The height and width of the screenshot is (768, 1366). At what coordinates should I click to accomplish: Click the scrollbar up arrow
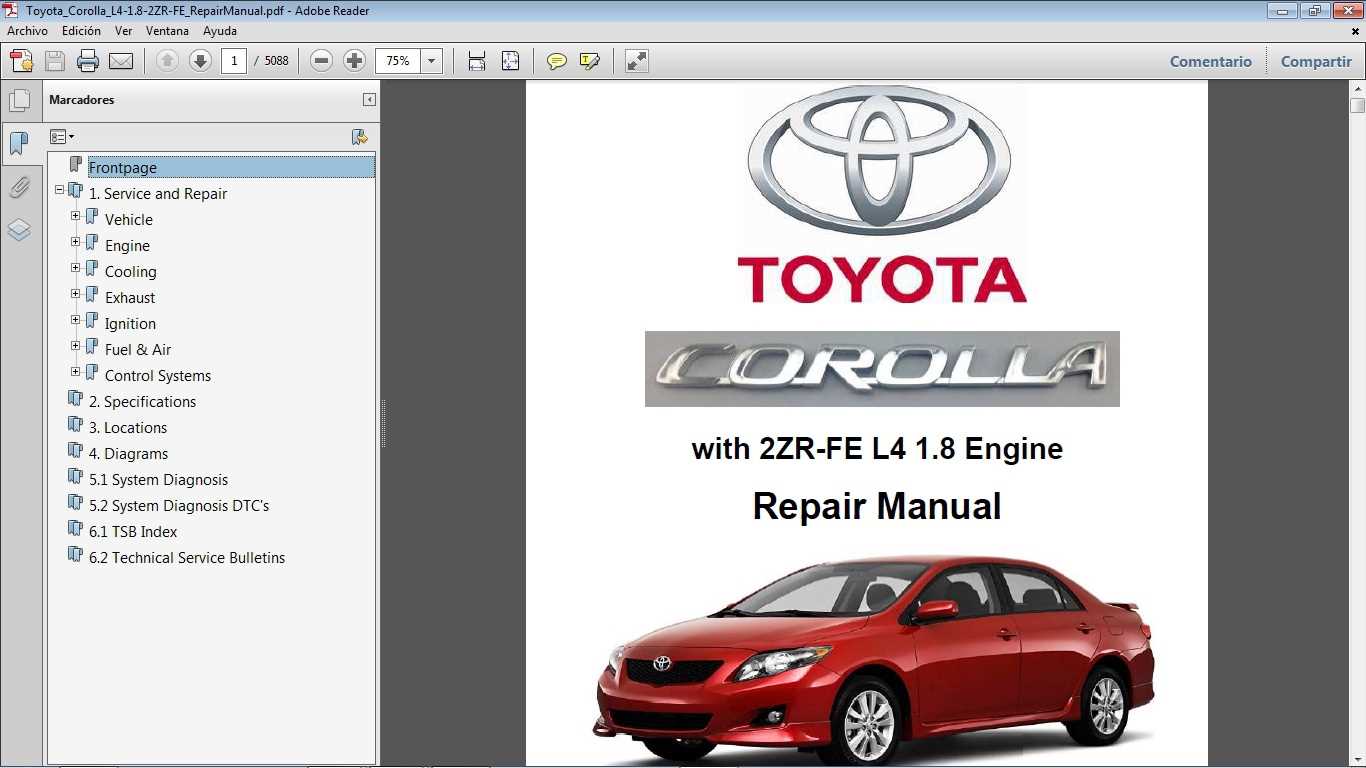point(1357,88)
